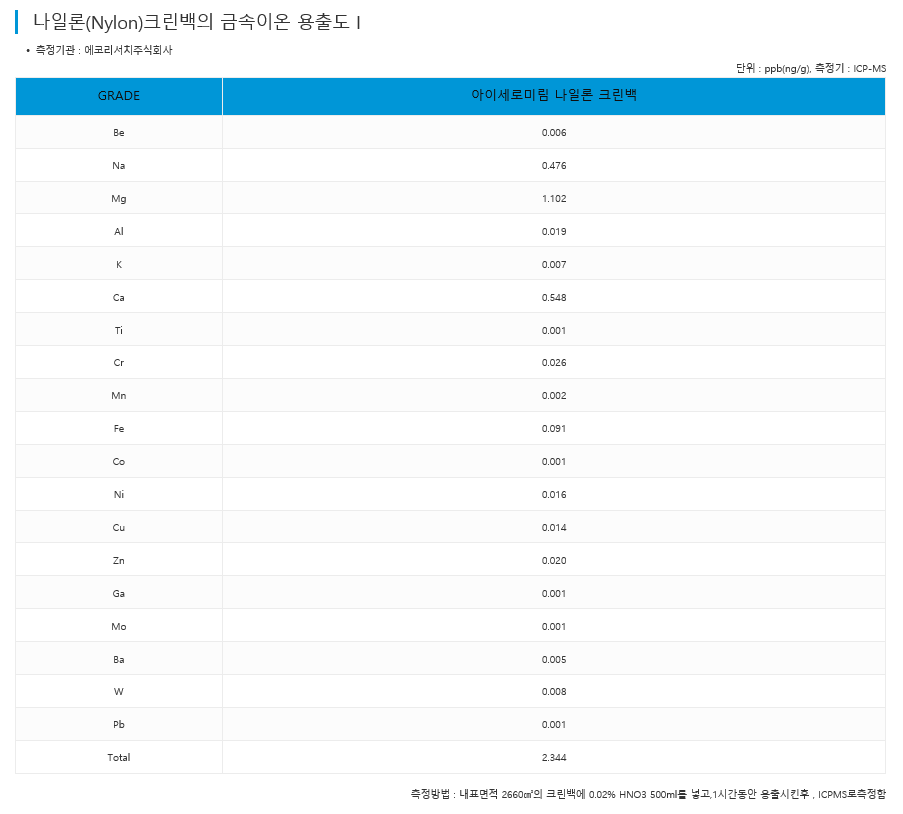Click the Ni value 0.016
The image size is (903, 814).
[553, 494]
